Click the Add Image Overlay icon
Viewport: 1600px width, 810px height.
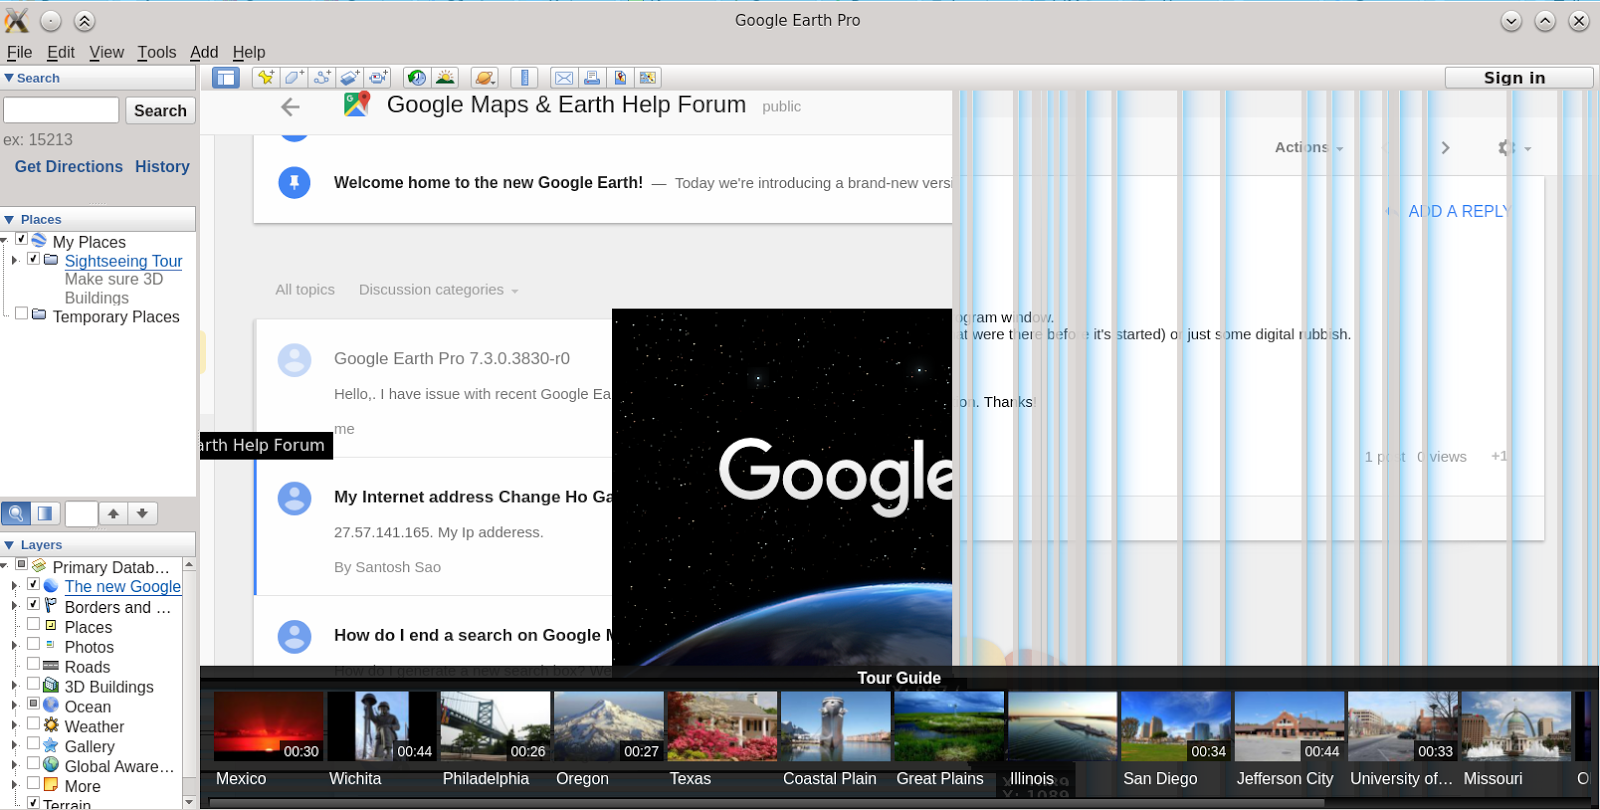pyautogui.click(x=350, y=78)
